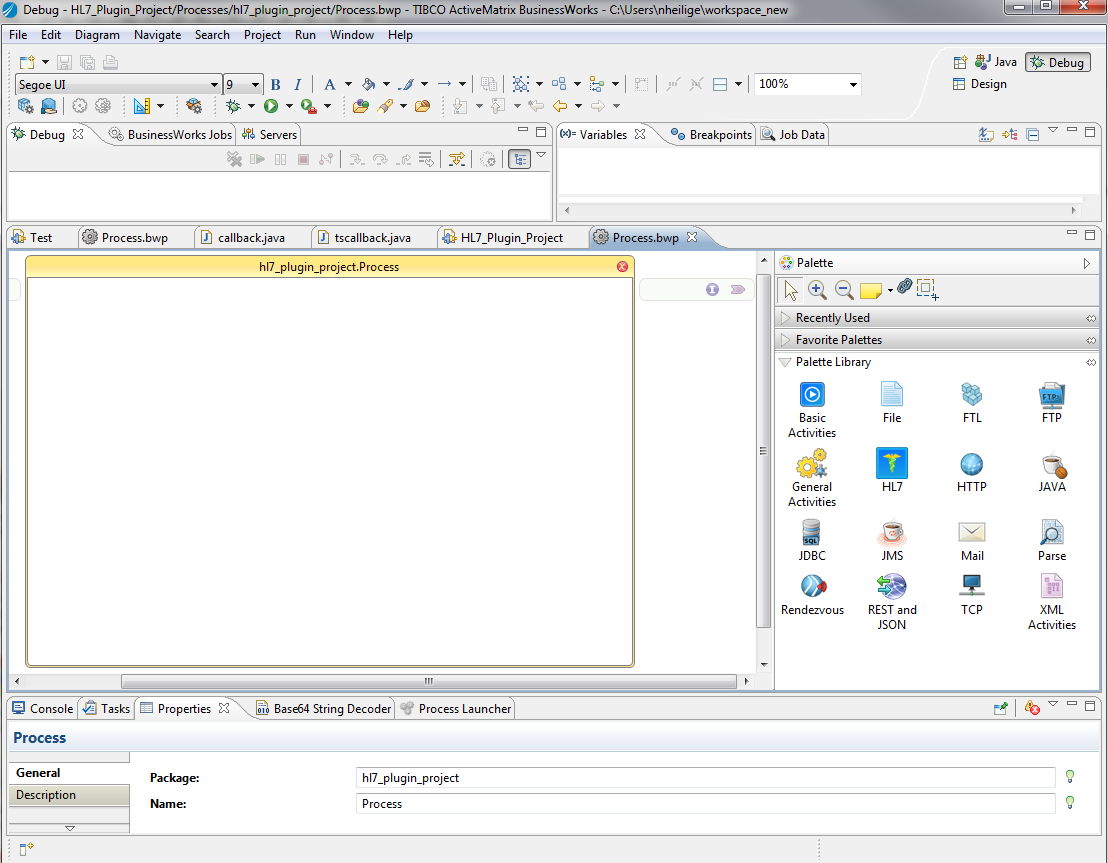1108x863 pixels.
Task: Open the Rendezvous palette
Action: pos(812,587)
